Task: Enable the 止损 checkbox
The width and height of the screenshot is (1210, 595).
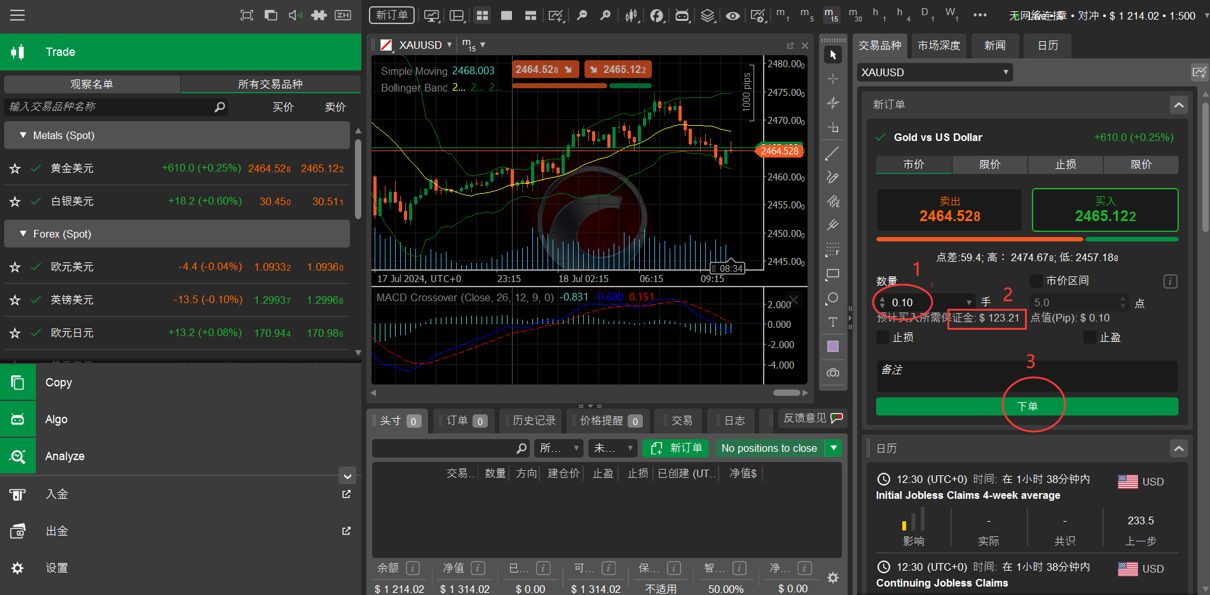Action: coord(883,338)
